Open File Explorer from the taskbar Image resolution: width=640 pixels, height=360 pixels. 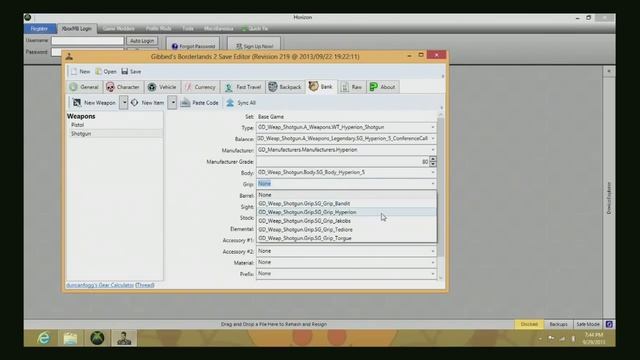(x=70, y=338)
